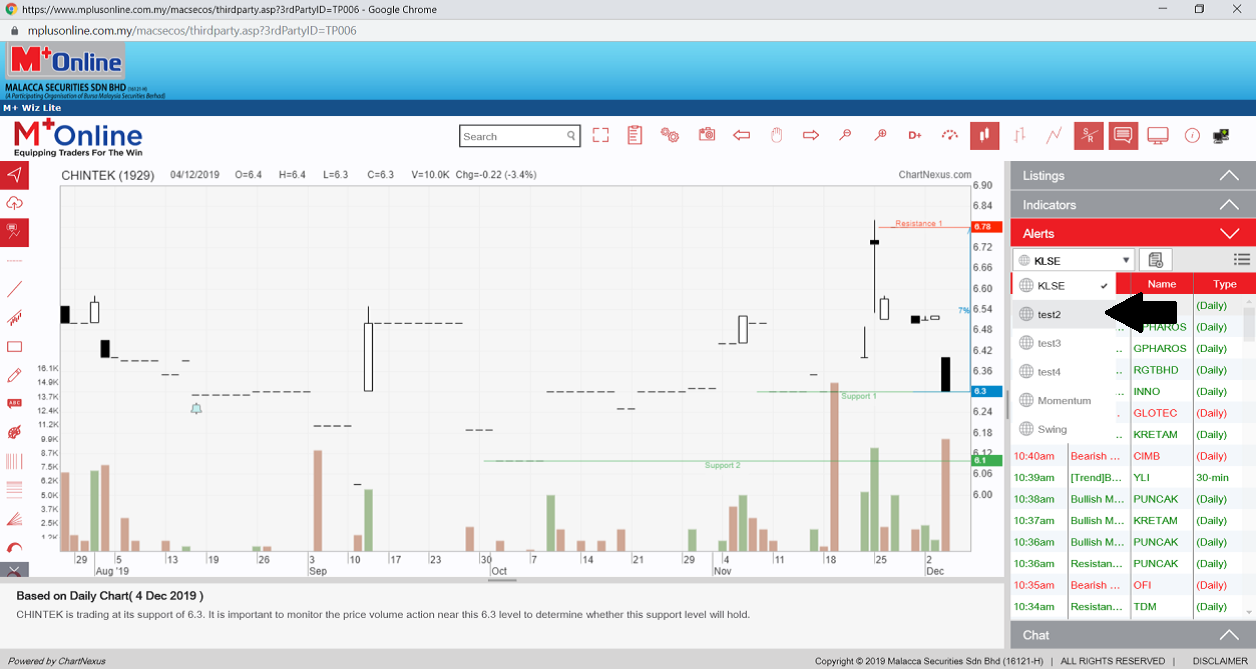Select the pan hand tool
The width and height of the screenshot is (1256, 669).
[x=776, y=135]
